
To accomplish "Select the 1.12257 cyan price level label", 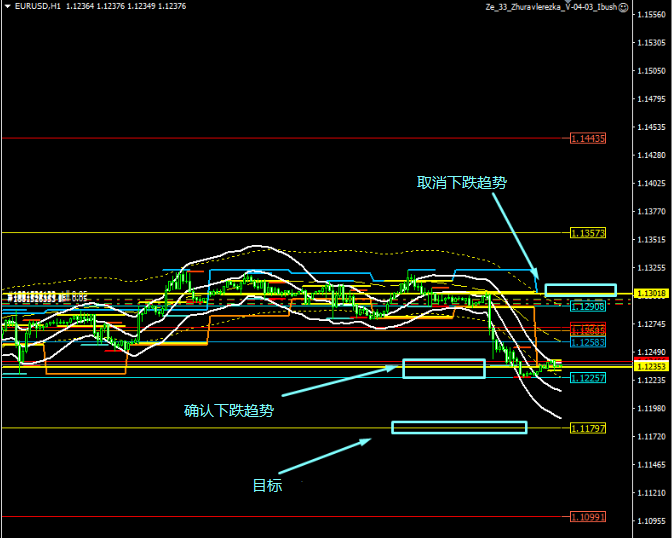I will [x=588, y=378].
